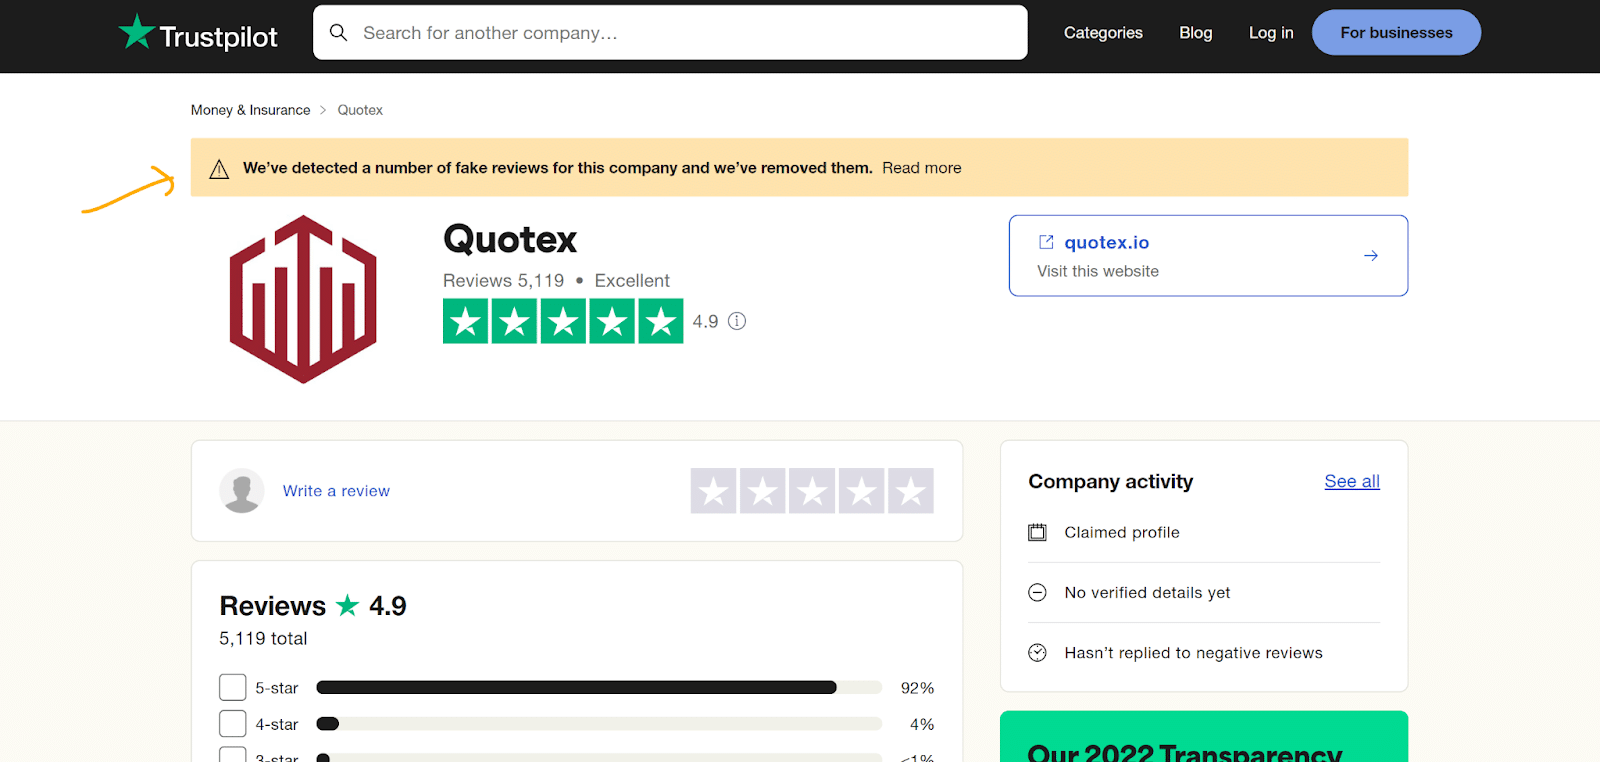Click the 5,119 total text
The image size is (1600, 762).
pos(263,638)
